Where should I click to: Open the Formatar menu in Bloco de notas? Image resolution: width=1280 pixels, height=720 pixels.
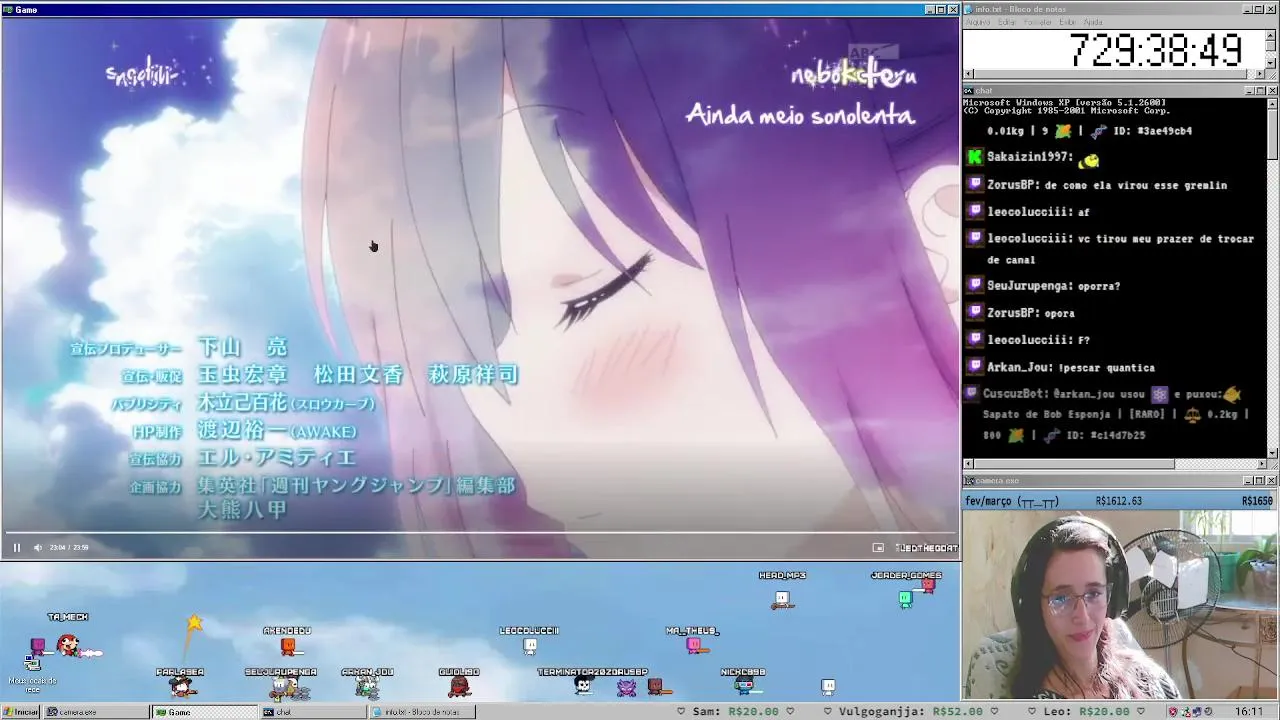(x=1038, y=22)
